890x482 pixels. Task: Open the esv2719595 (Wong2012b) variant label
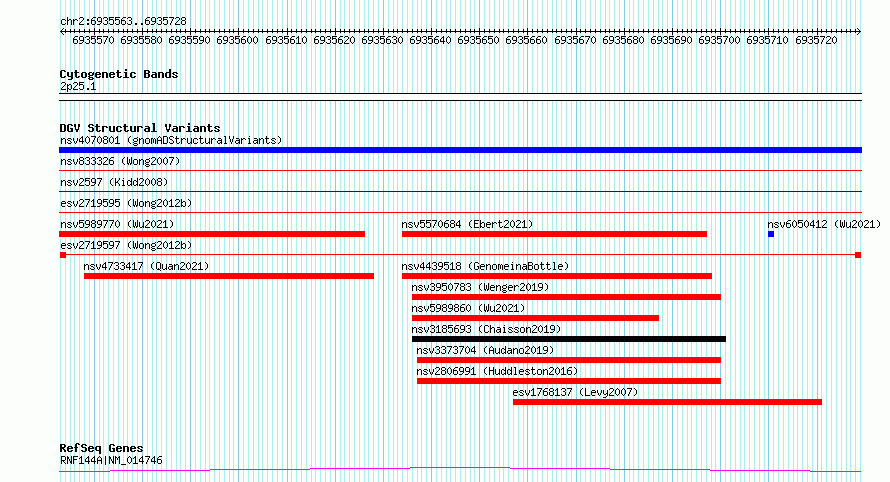click(x=126, y=203)
